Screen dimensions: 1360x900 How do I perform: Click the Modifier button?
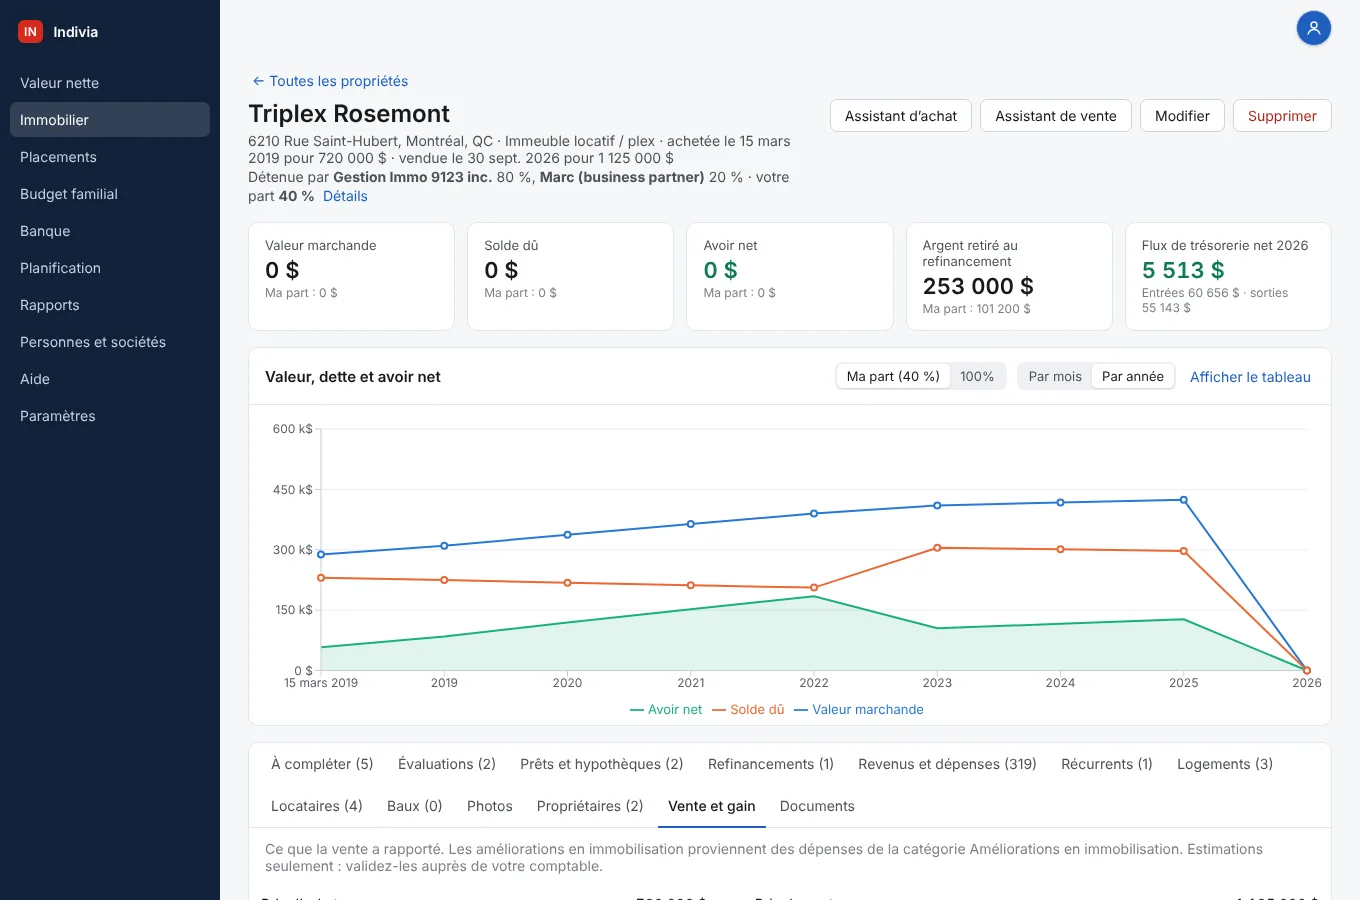click(x=1182, y=116)
